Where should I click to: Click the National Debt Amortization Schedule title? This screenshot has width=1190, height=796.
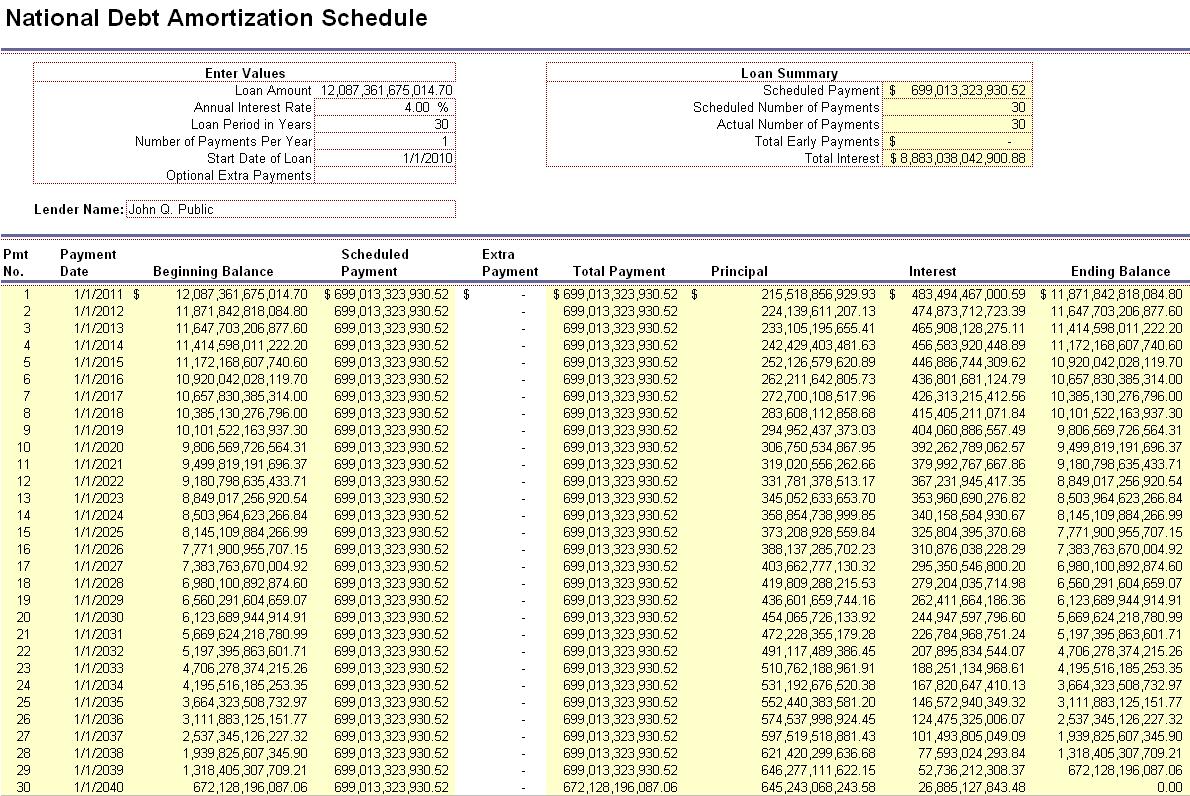click(x=217, y=18)
